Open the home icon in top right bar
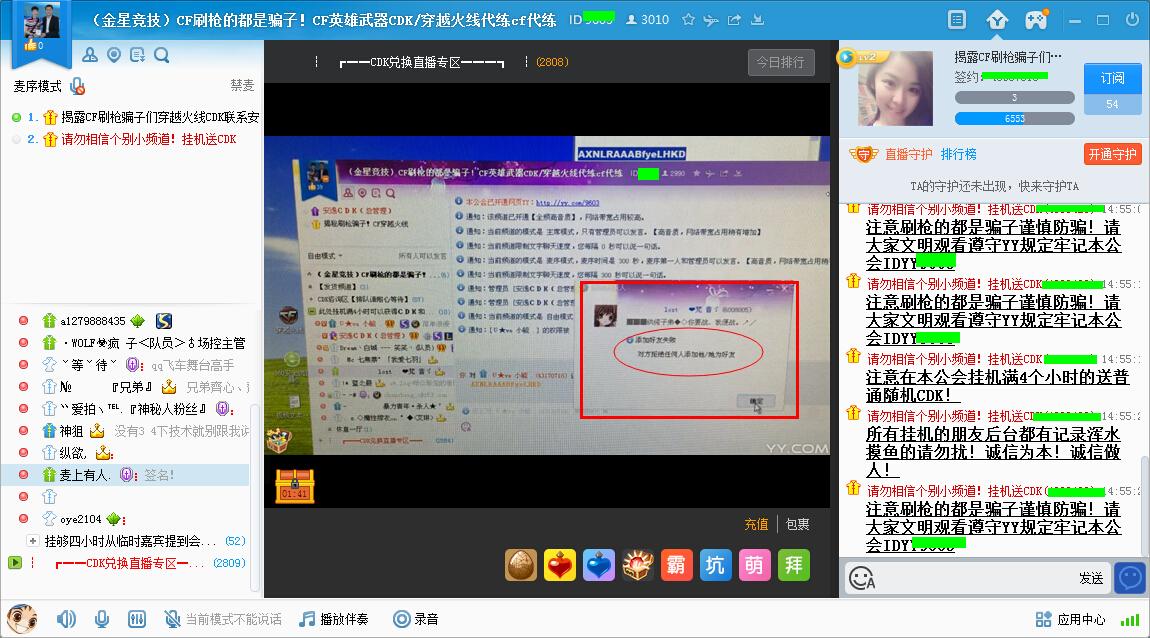 pos(997,20)
